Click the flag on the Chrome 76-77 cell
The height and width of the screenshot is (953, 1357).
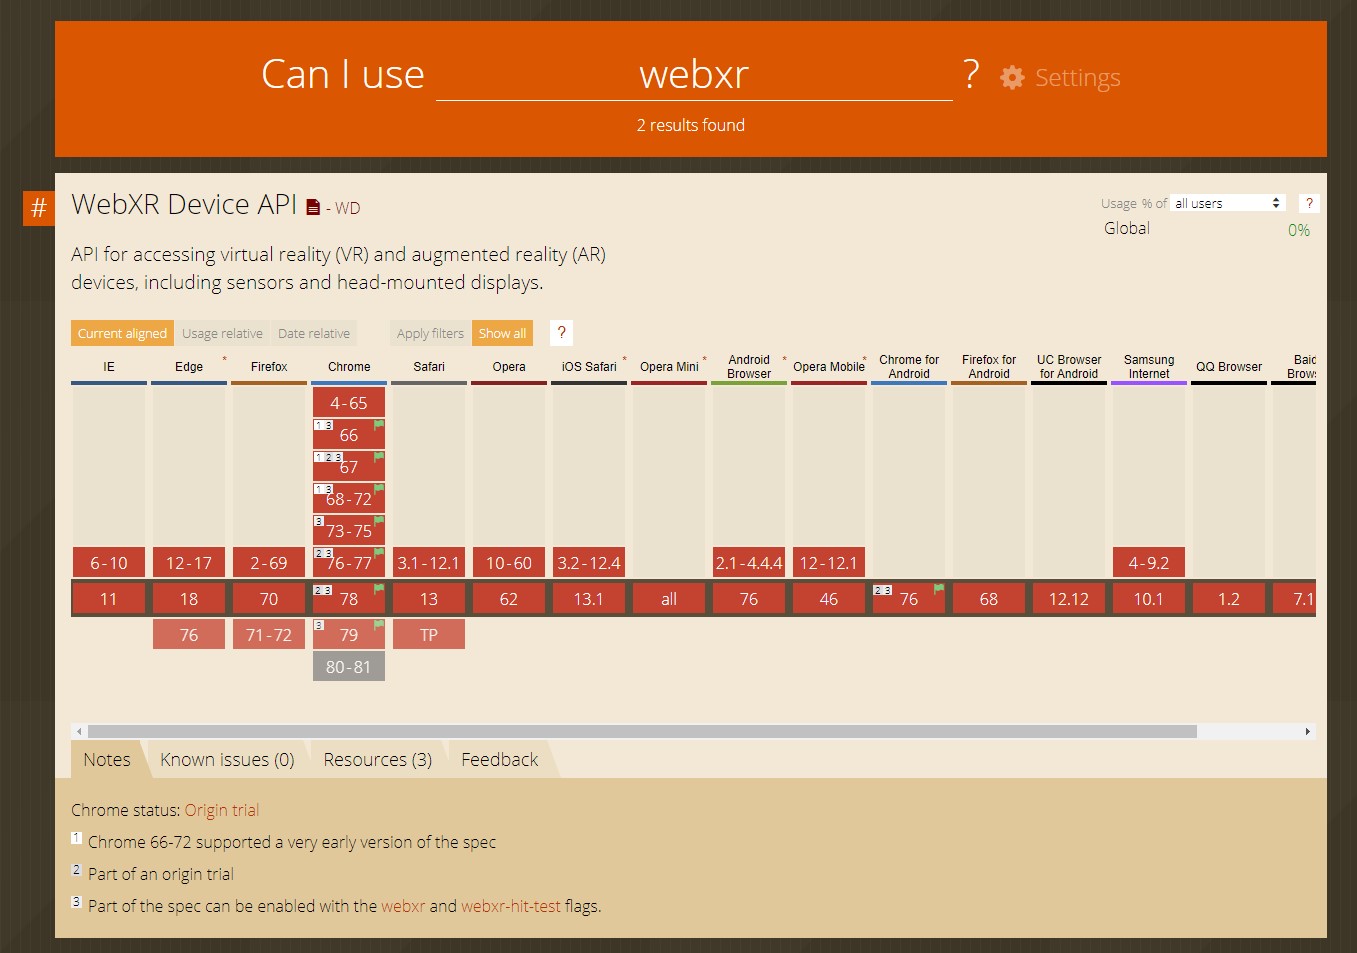pos(379,552)
